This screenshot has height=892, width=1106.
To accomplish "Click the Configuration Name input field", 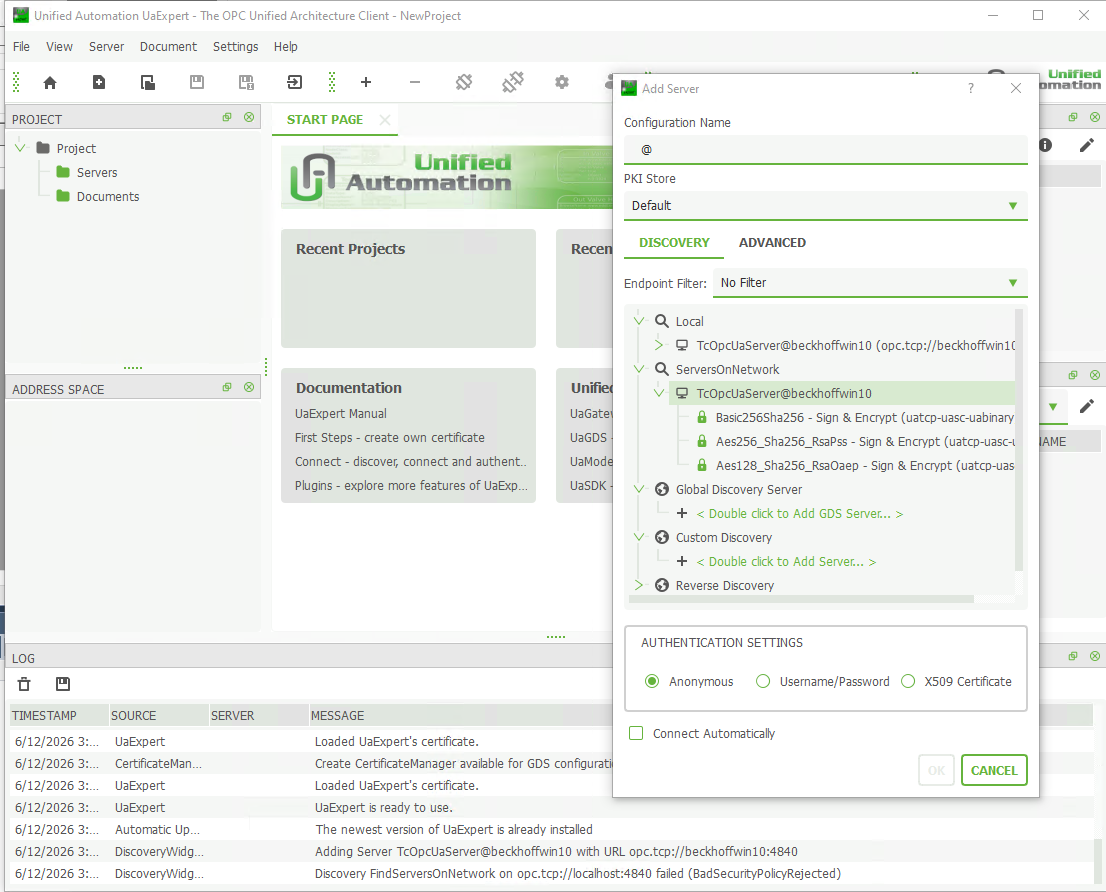I will (825, 149).
